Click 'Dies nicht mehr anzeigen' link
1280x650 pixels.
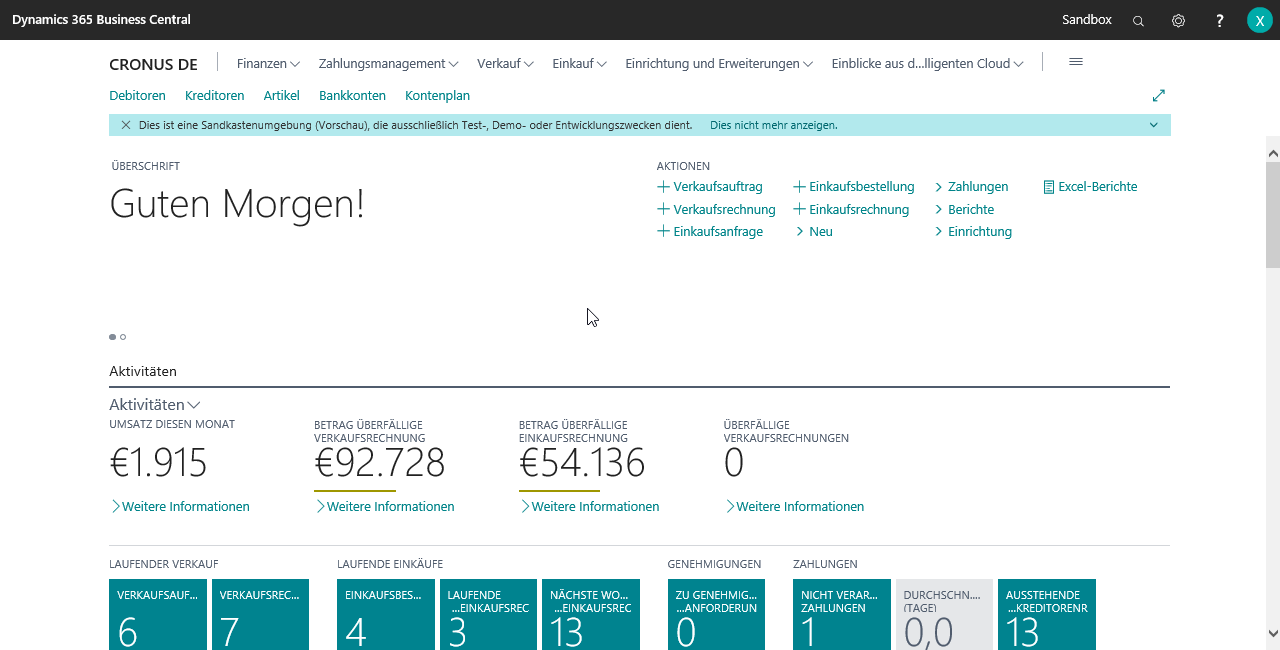click(x=774, y=125)
